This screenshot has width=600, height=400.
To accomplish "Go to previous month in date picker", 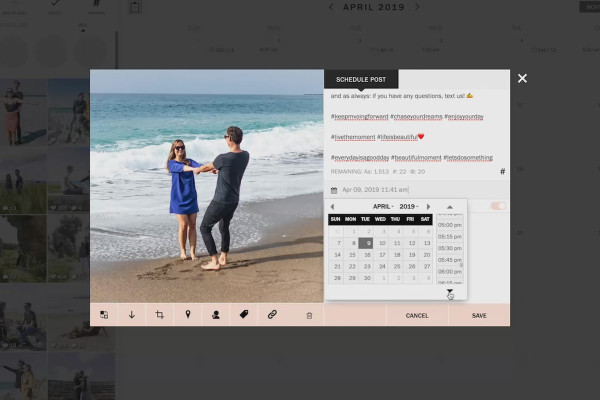I will tap(332, 207).
